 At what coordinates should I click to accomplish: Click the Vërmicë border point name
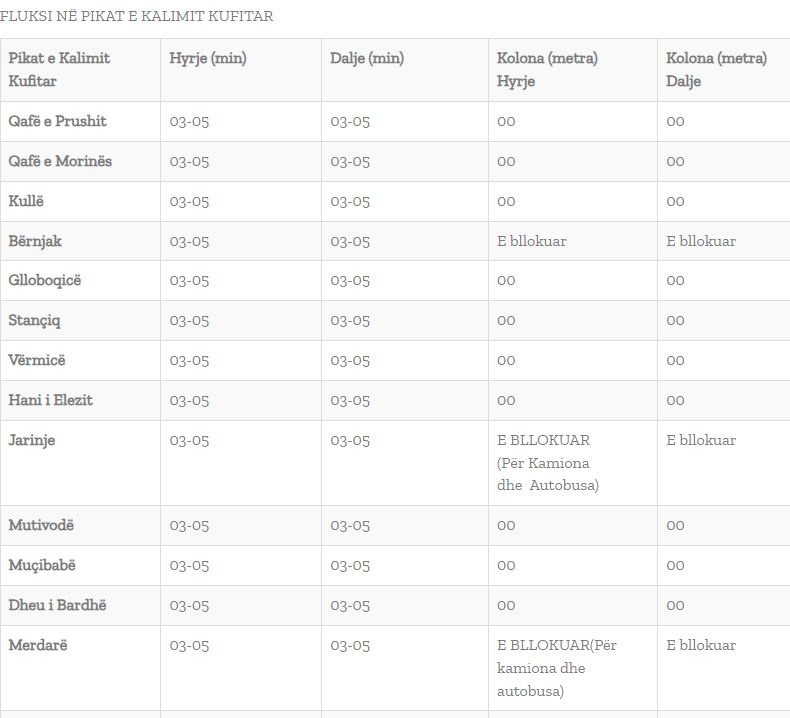[37, 360]
